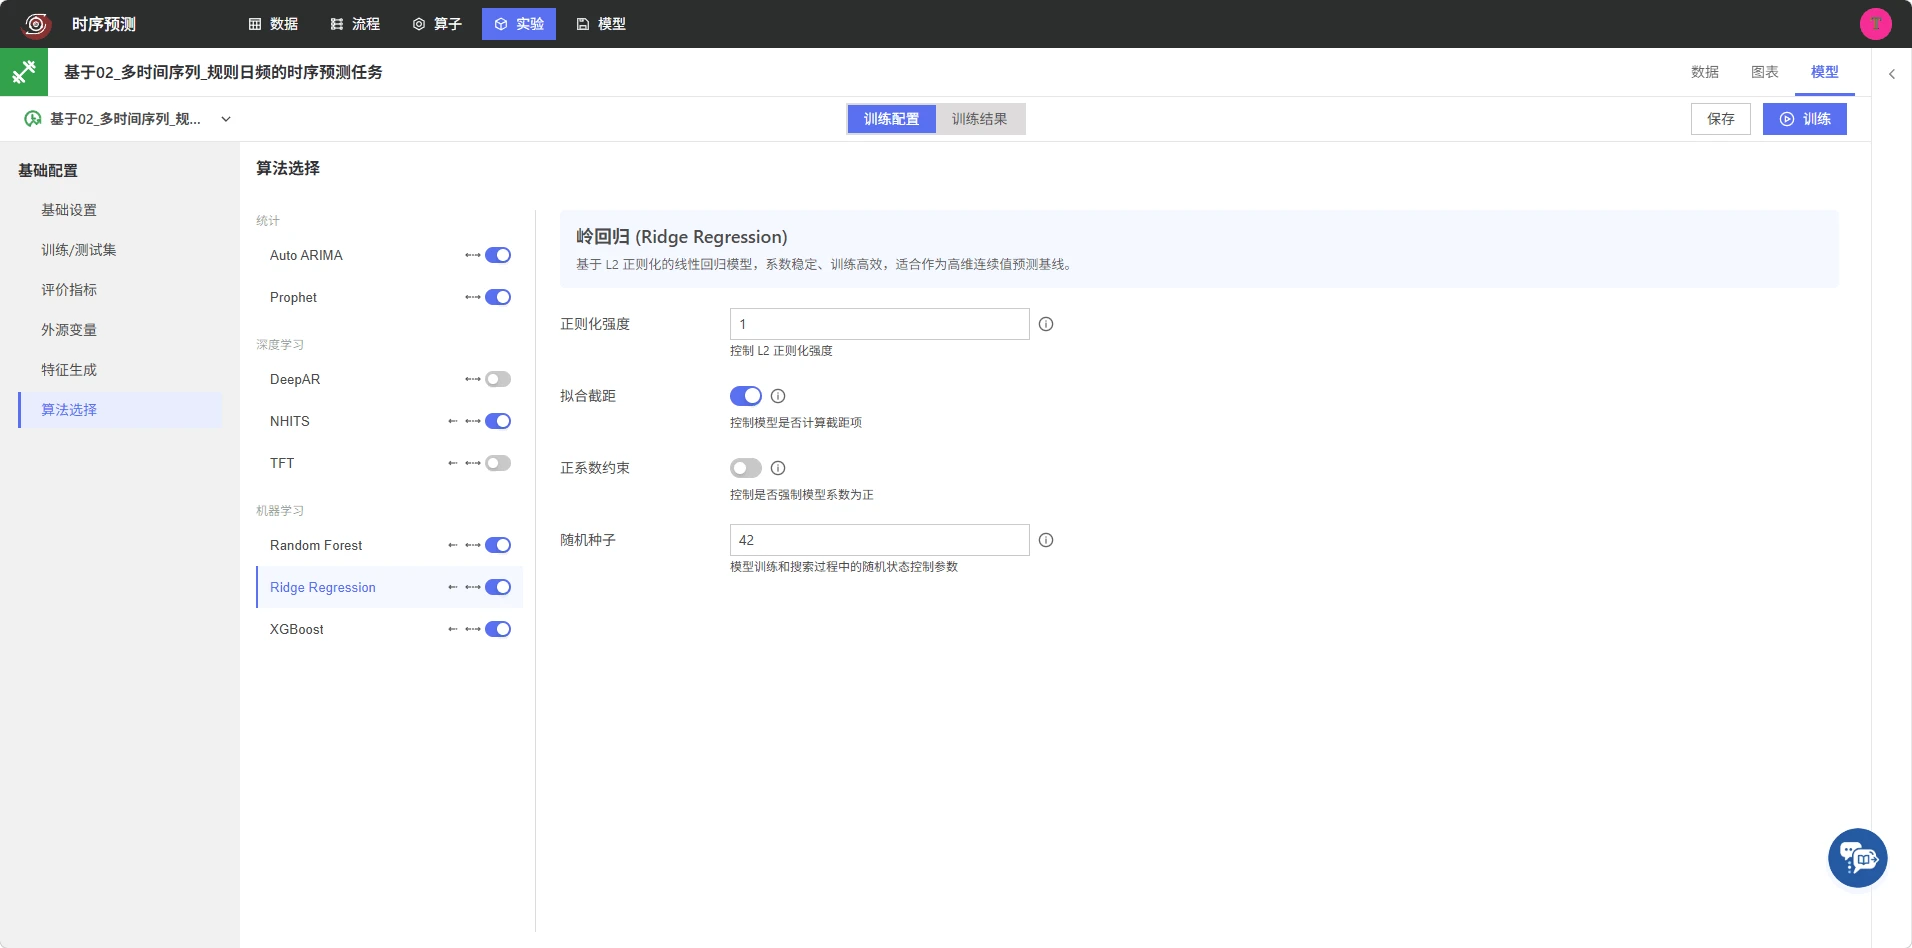This screenshot has height=948, width=1912.
Task: Click the info icon next to 正系数约束 switch
Action: pos(778,468)
